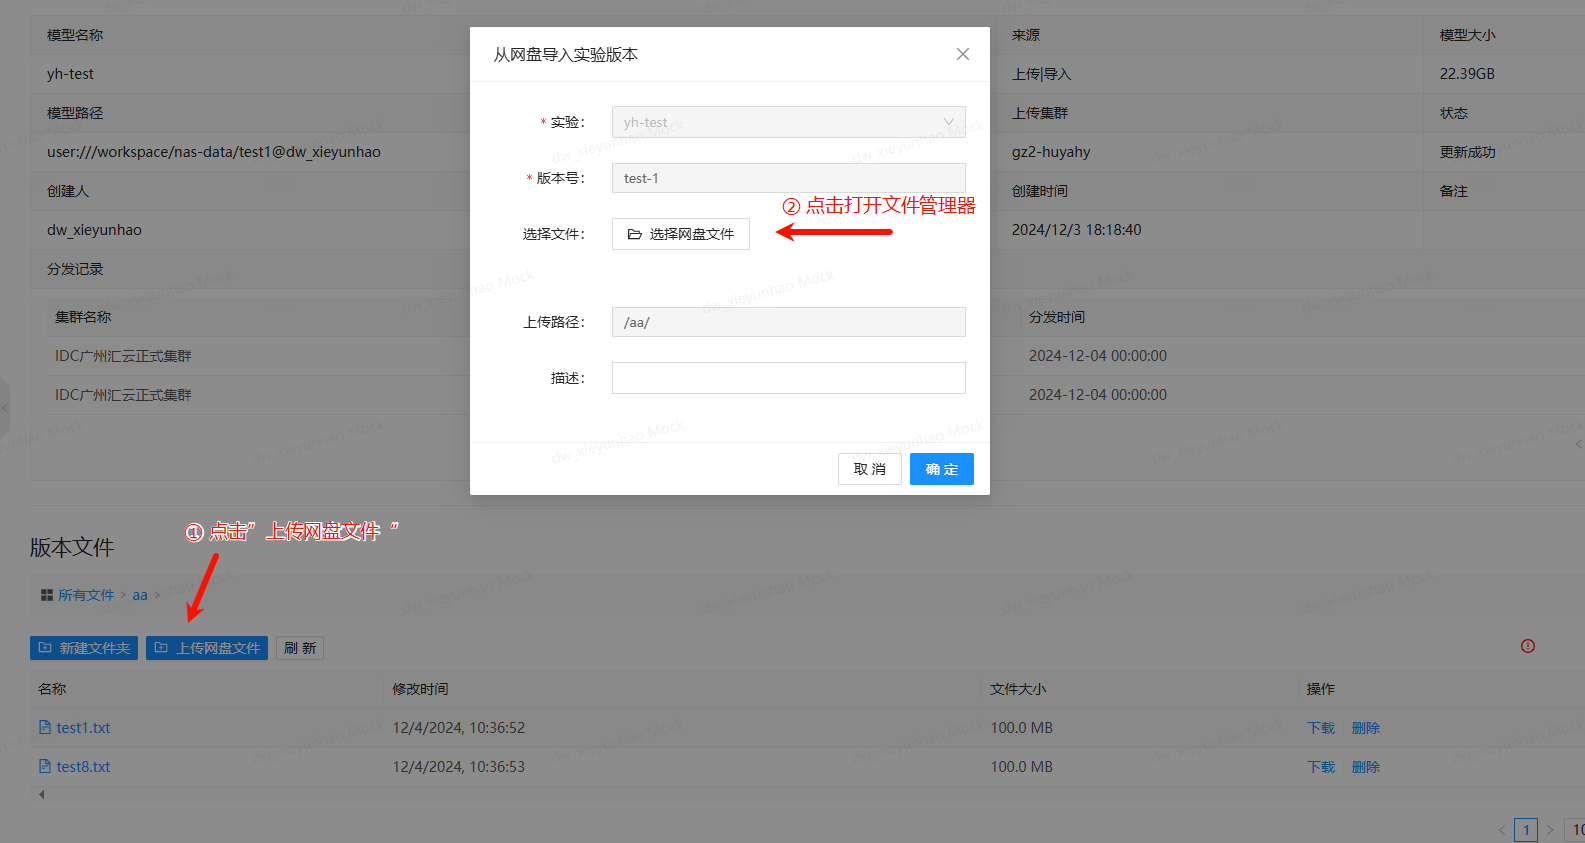This screenshot has width=1585, height=843.
Task: Click the 版本号 field containing test-1
Action: (x=788, y=178)
